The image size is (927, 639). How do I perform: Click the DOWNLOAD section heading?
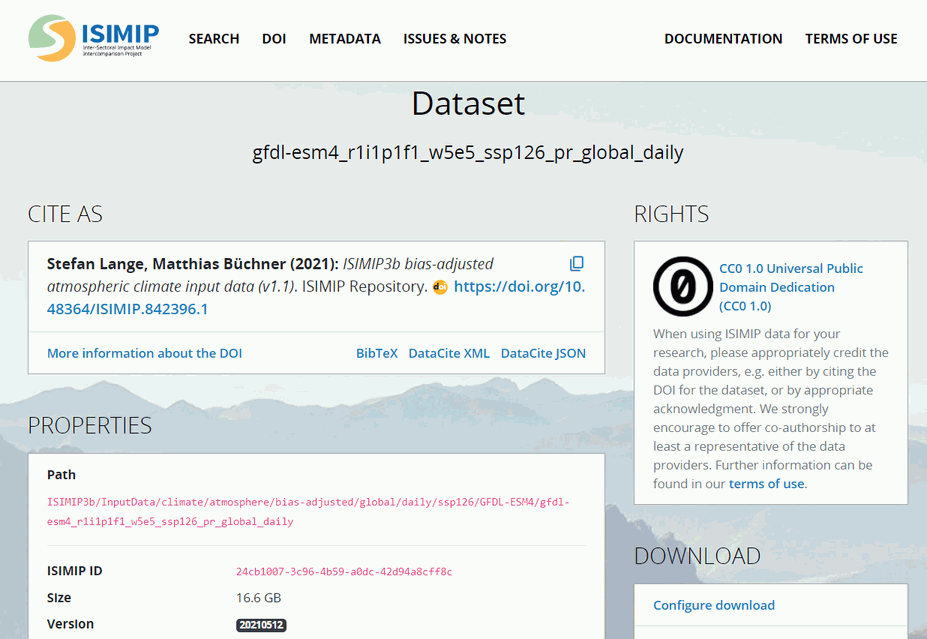tap(697, 556)
